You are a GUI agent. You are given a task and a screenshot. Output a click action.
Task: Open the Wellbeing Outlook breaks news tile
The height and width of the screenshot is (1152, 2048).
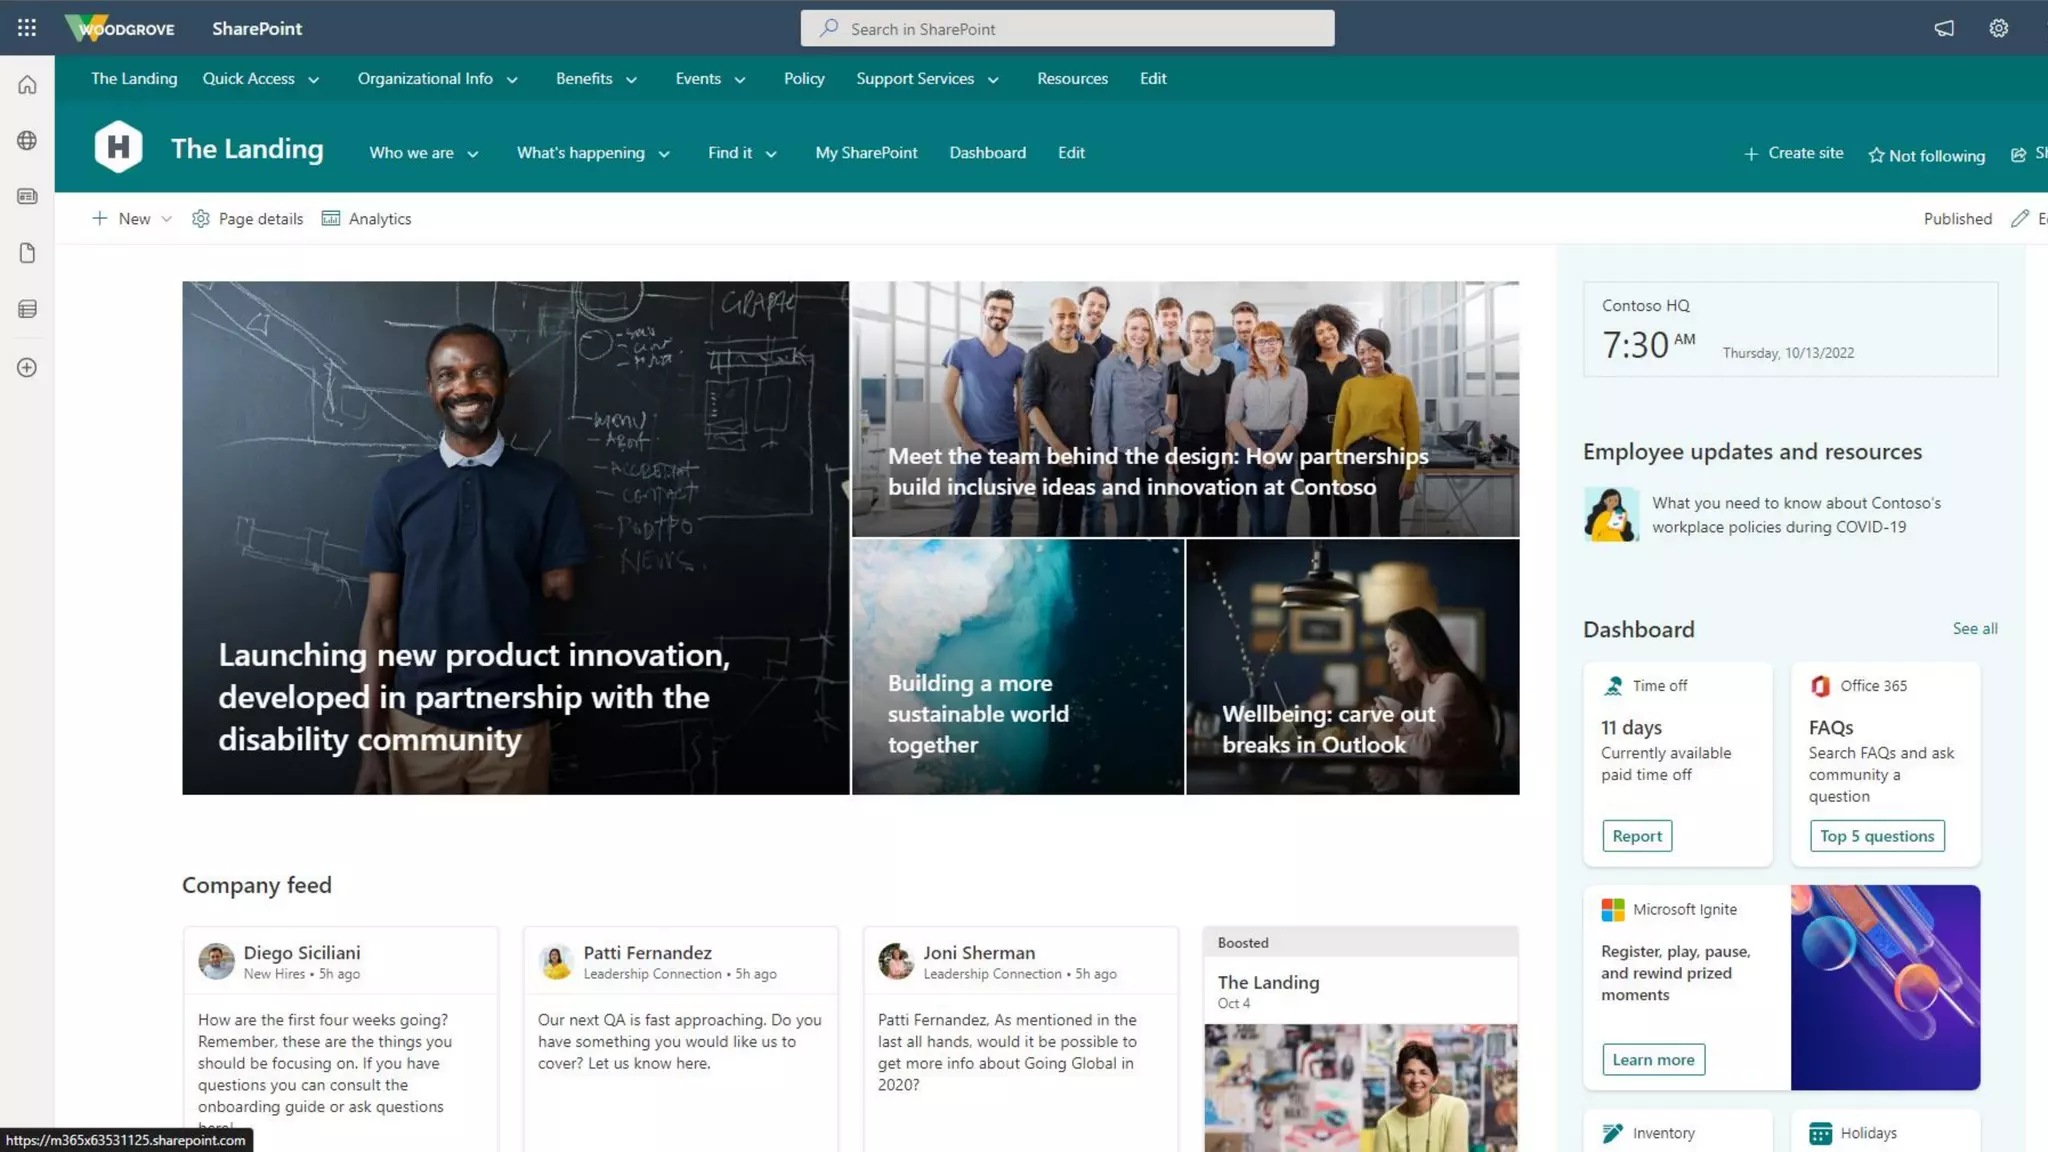point(1352,667)
